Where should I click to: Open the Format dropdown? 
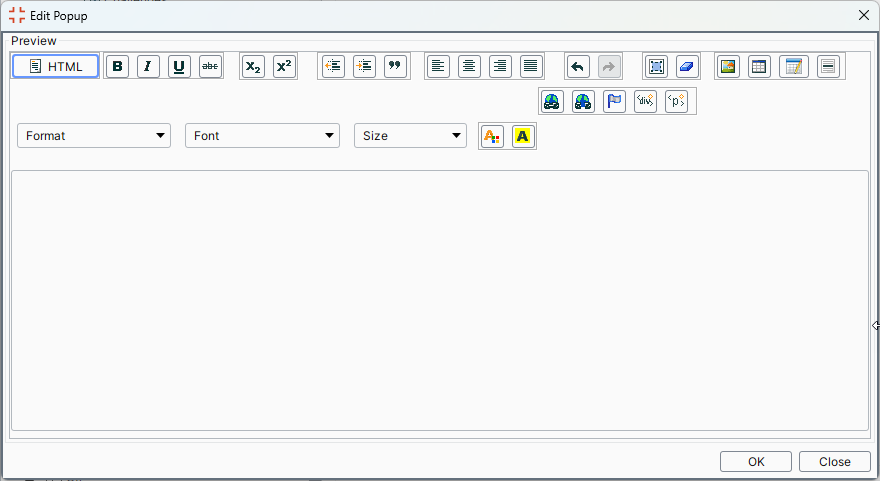click(x=94, y=136)
